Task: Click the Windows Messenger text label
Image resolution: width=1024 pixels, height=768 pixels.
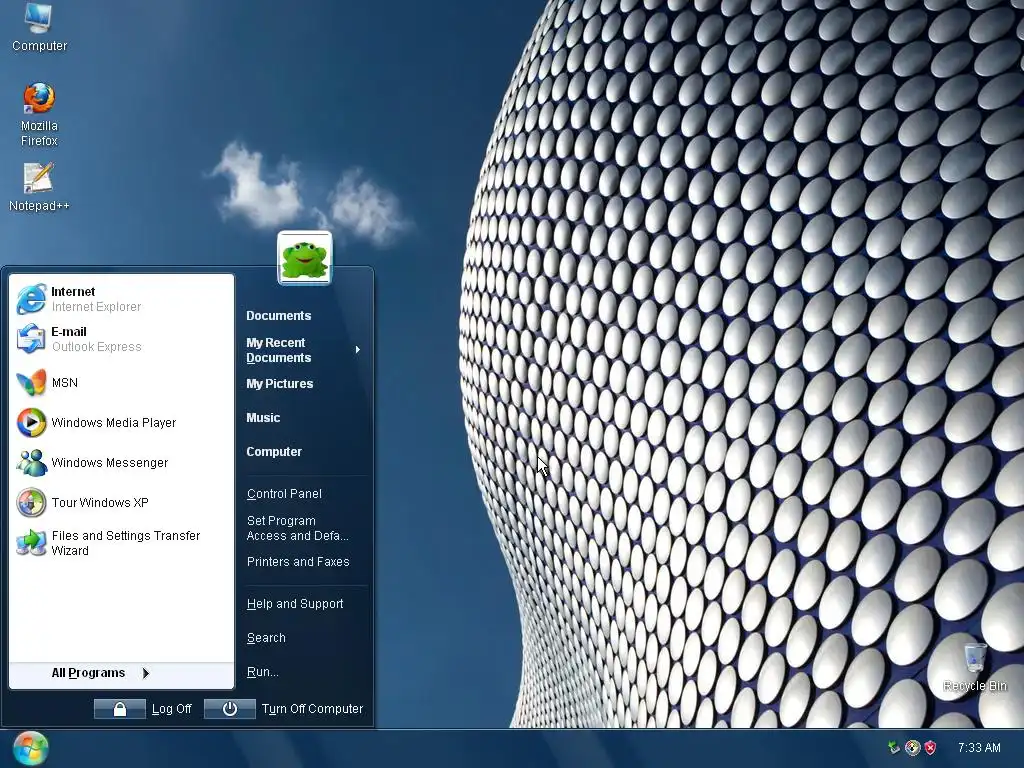Action: coord(110,463)
